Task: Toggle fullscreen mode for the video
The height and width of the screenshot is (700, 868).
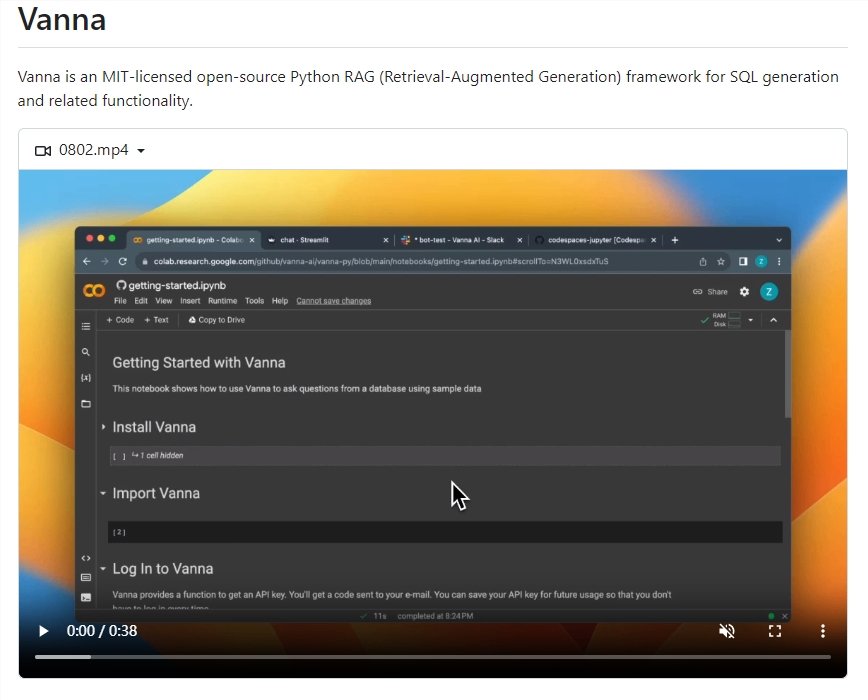Action: [x=775, y=631]
